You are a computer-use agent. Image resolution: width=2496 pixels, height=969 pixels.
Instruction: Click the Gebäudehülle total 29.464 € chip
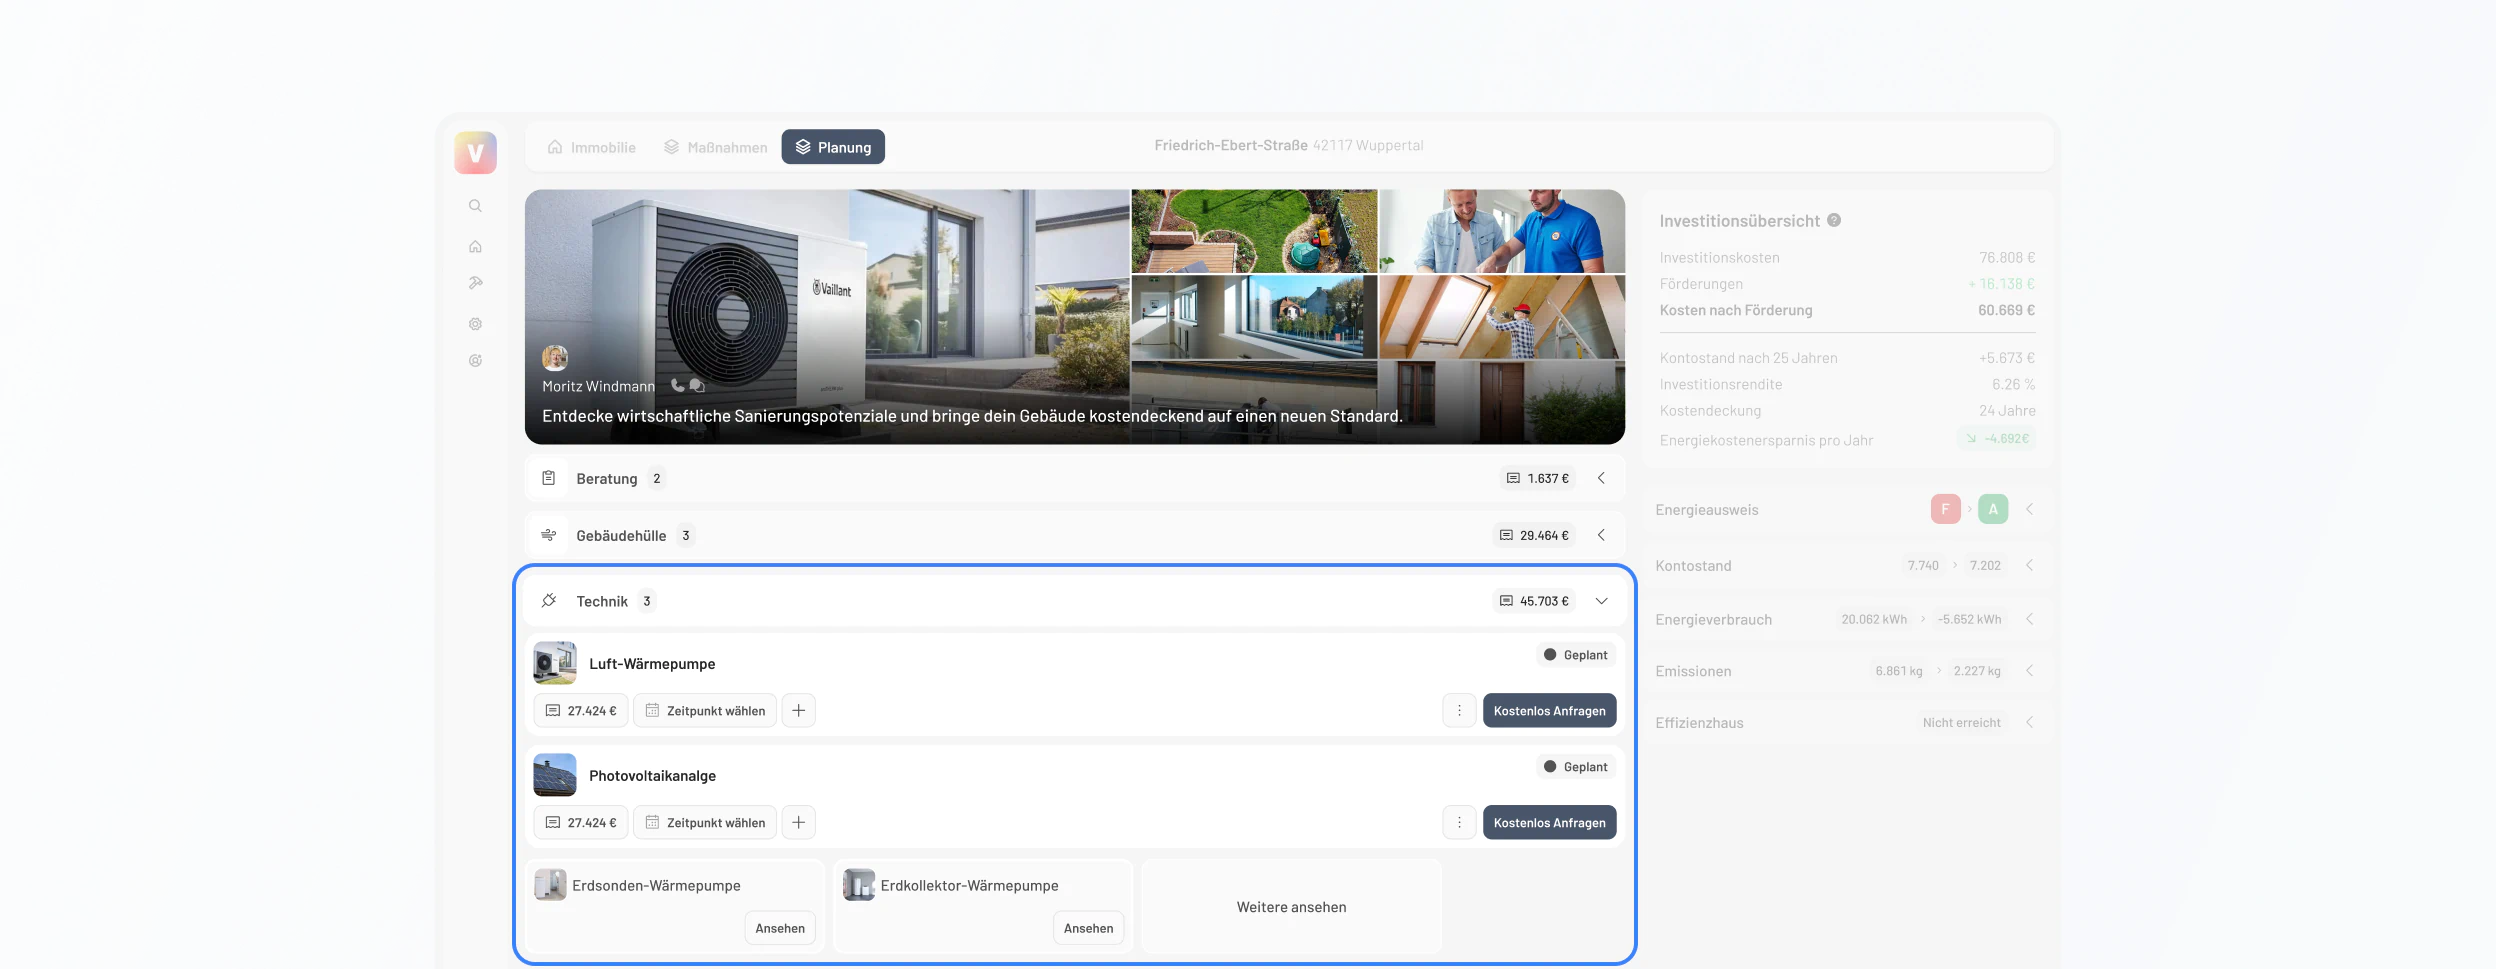[1534, 535]
